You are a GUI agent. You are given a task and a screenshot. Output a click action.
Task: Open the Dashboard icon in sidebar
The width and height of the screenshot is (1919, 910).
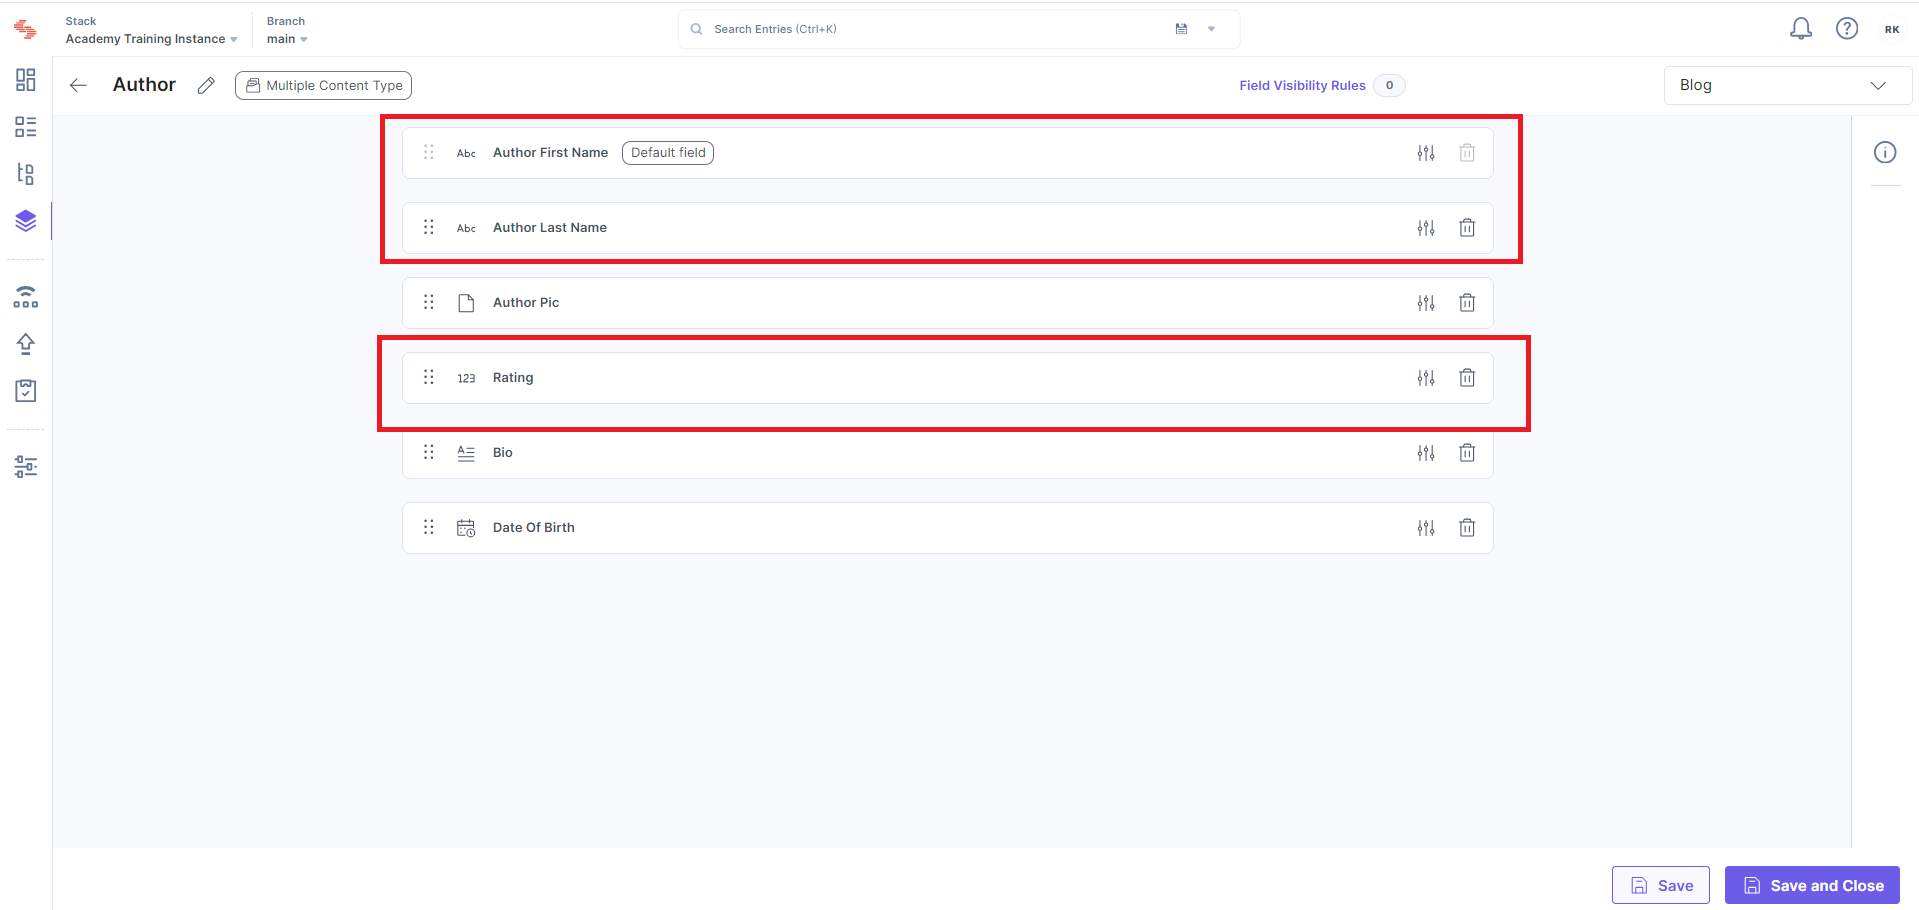(26, 80)
